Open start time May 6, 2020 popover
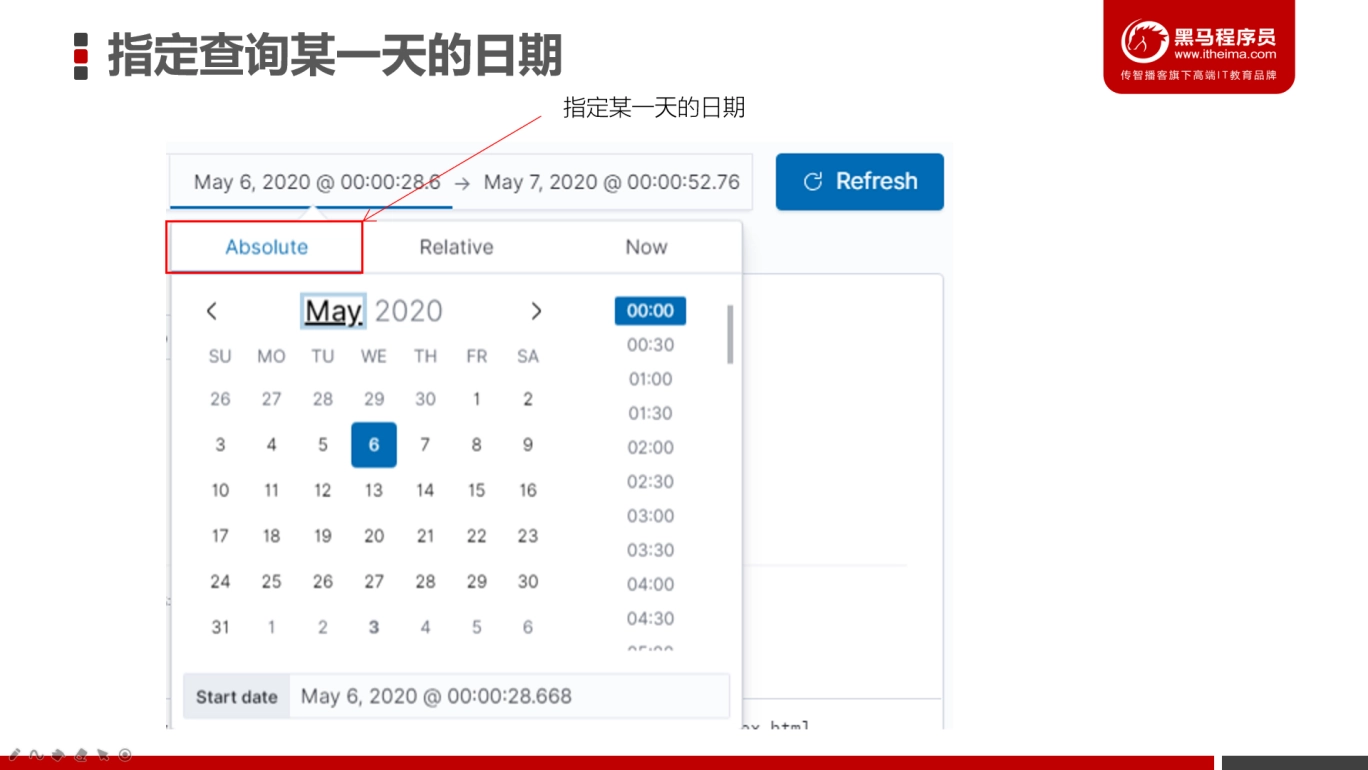Viewport: 1368px width, 770px height. tap(317, 182)
